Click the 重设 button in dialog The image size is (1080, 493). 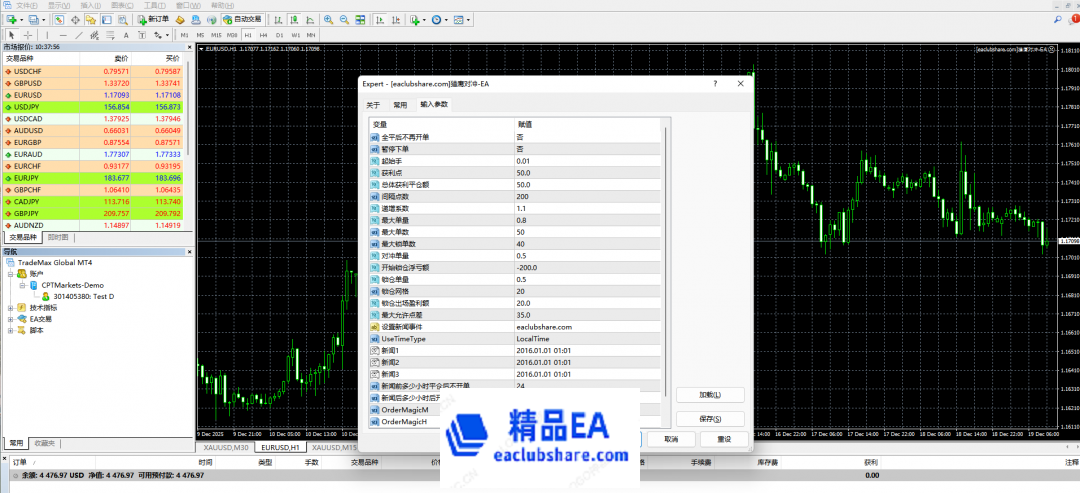click(x=710, y=439)
